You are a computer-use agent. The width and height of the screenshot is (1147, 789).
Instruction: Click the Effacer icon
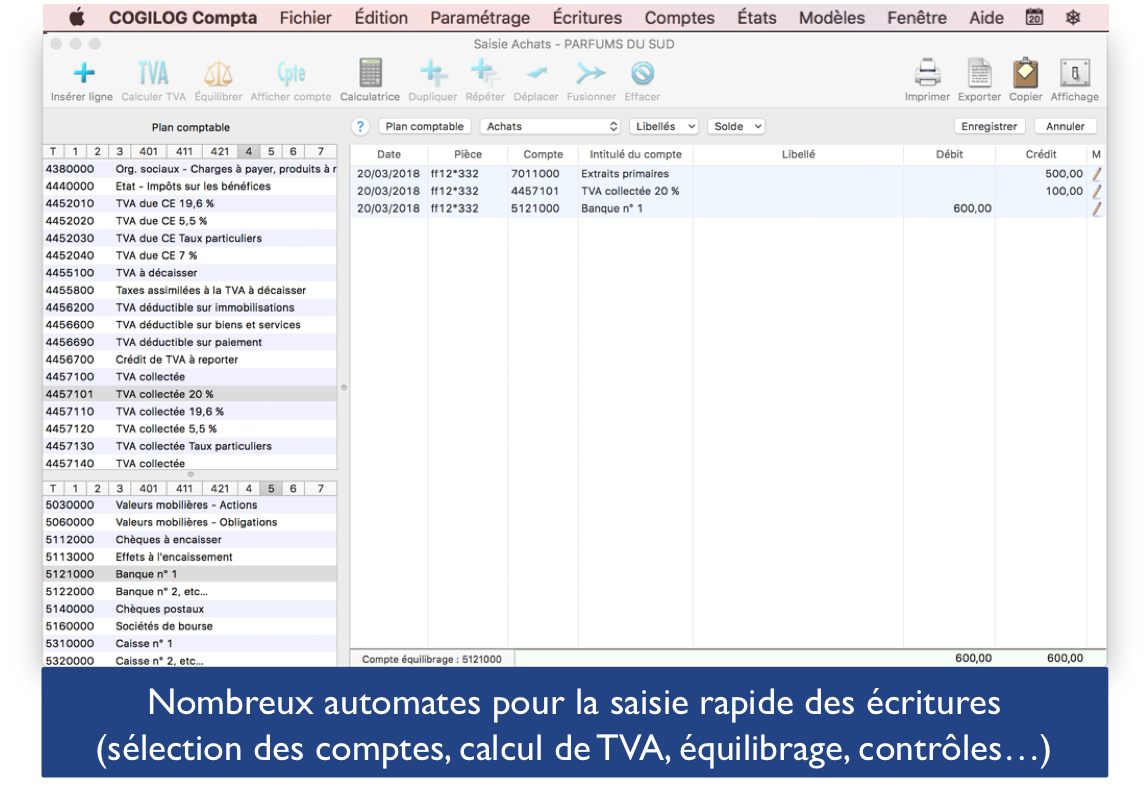pyautogui.click(x=642, y=73)
